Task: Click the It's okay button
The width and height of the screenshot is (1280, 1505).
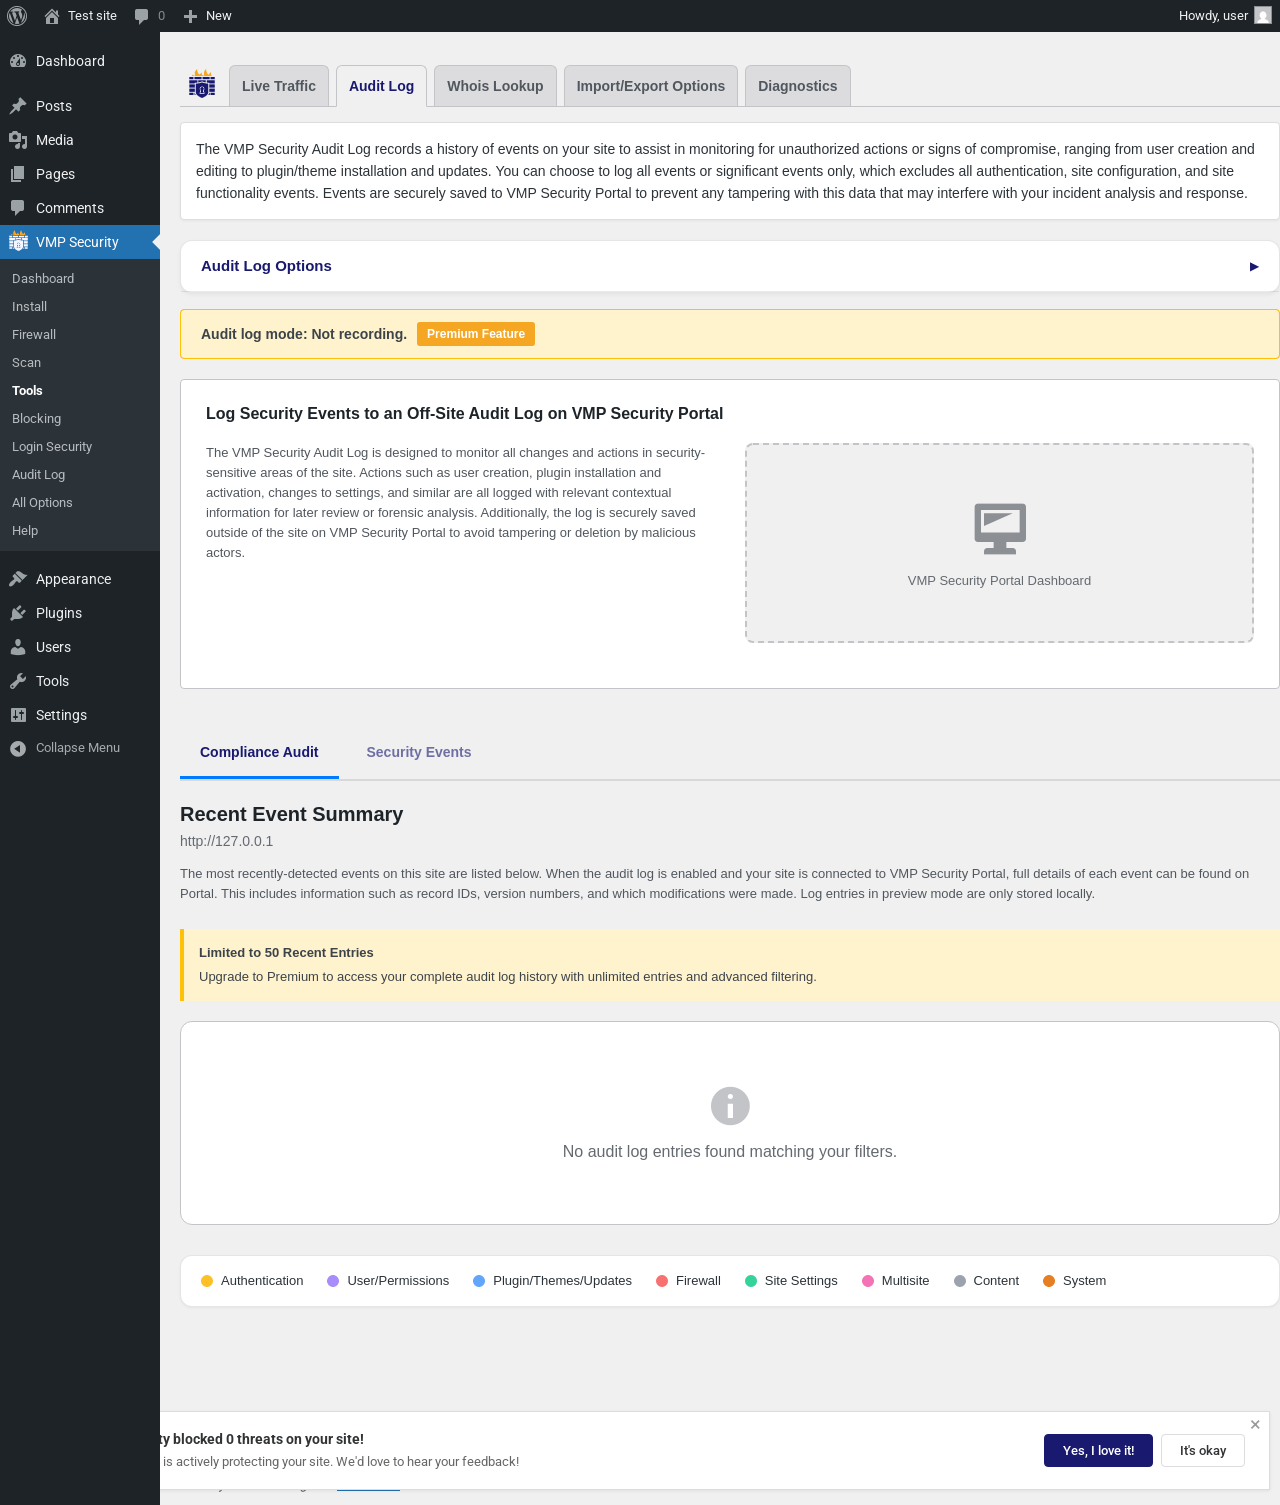Action: coord(1203,1450)
